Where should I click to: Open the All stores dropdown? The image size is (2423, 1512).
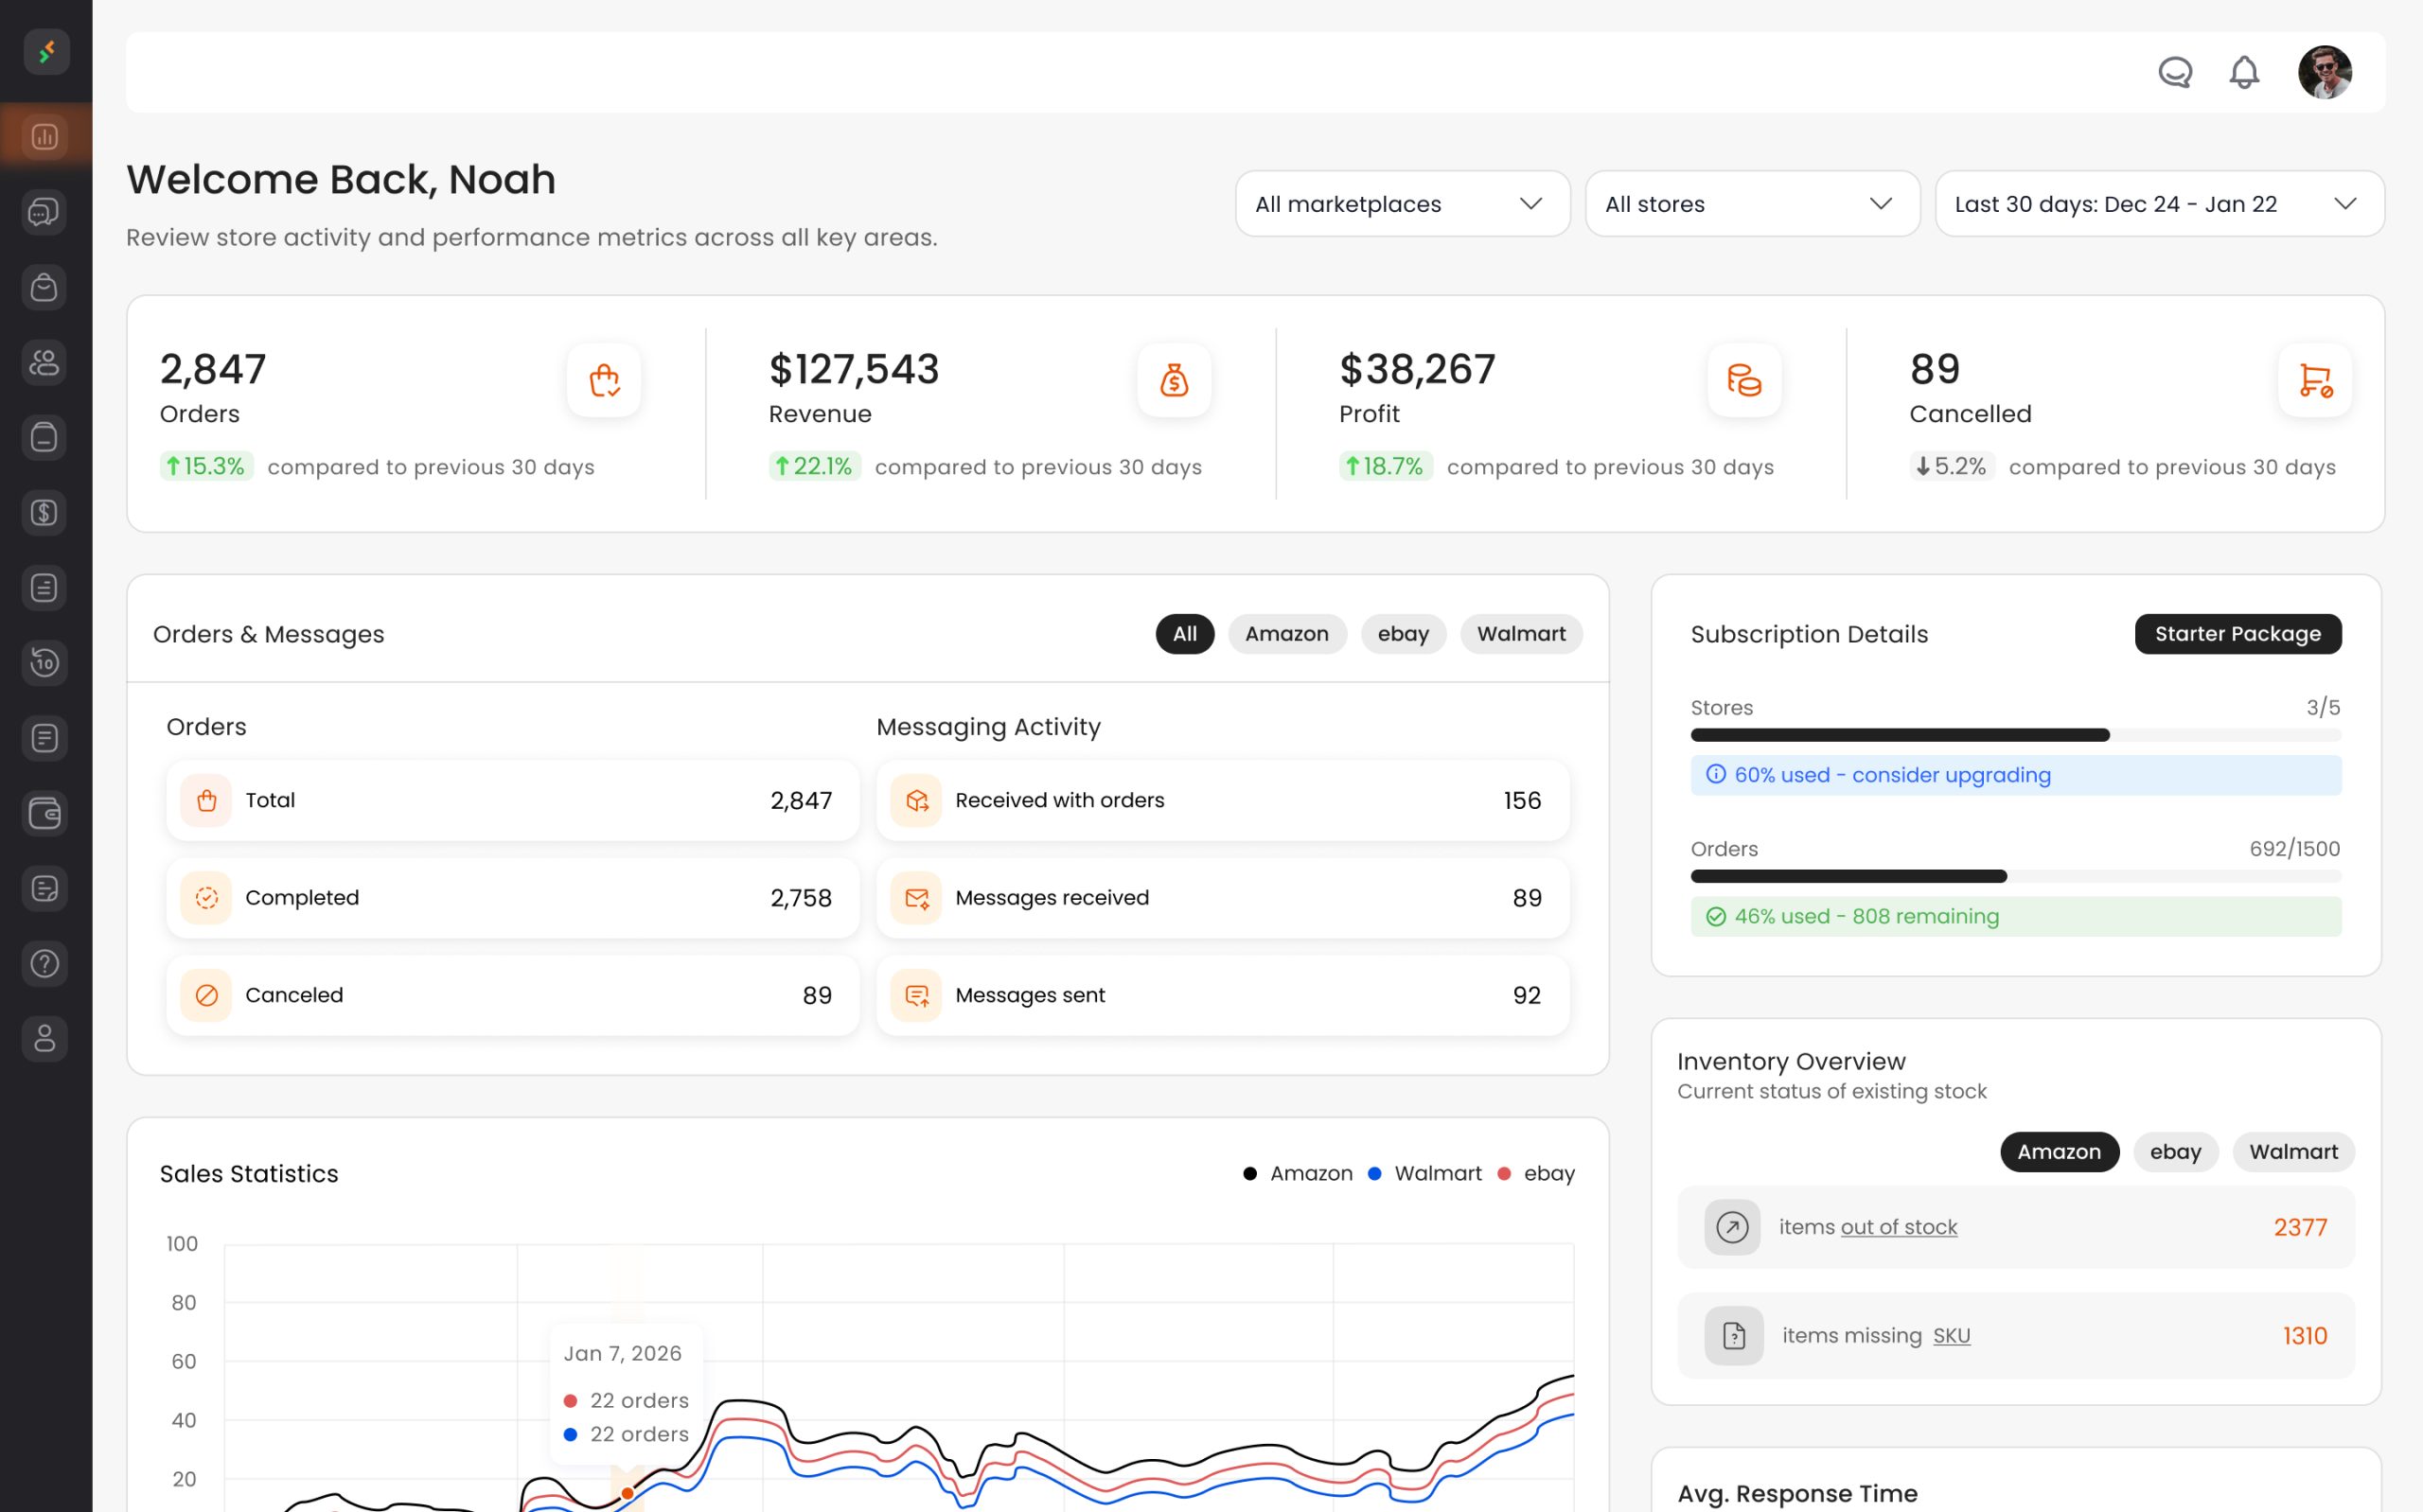1751,204
